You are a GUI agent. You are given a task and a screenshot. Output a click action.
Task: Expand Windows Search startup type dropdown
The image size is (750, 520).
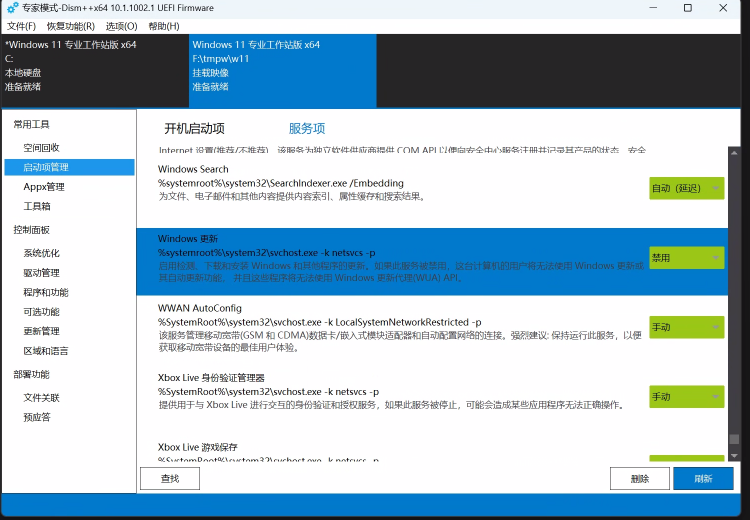(686, 188)
